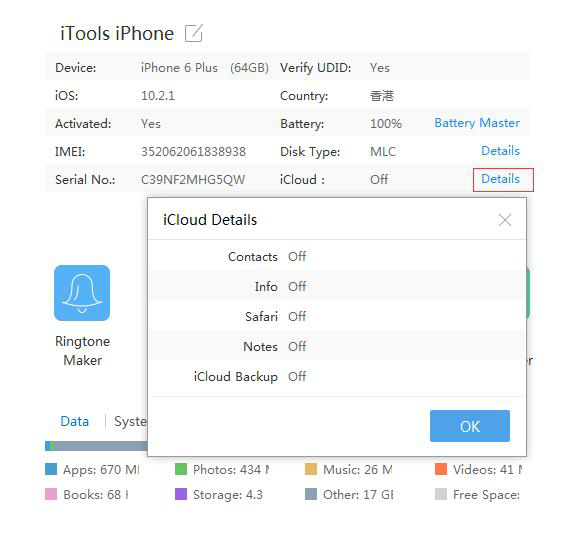Close the iCloud Details dialog with X

click(505, 220)
